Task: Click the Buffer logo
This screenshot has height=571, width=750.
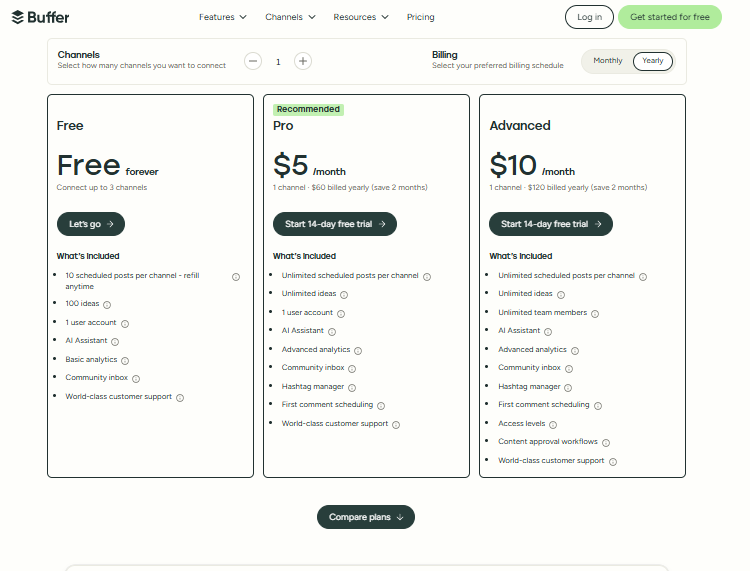Action: (40, 17)
